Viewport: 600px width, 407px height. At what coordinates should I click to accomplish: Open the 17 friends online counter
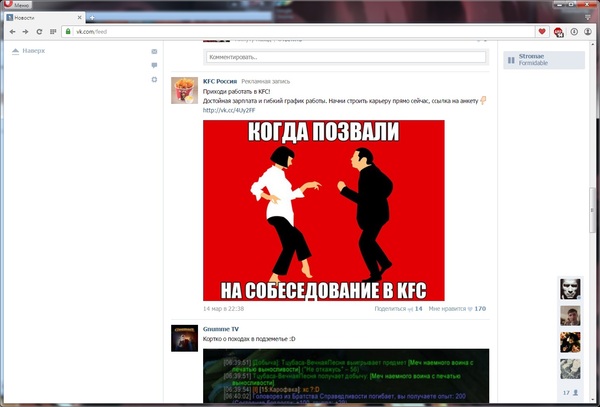(570, 392)
